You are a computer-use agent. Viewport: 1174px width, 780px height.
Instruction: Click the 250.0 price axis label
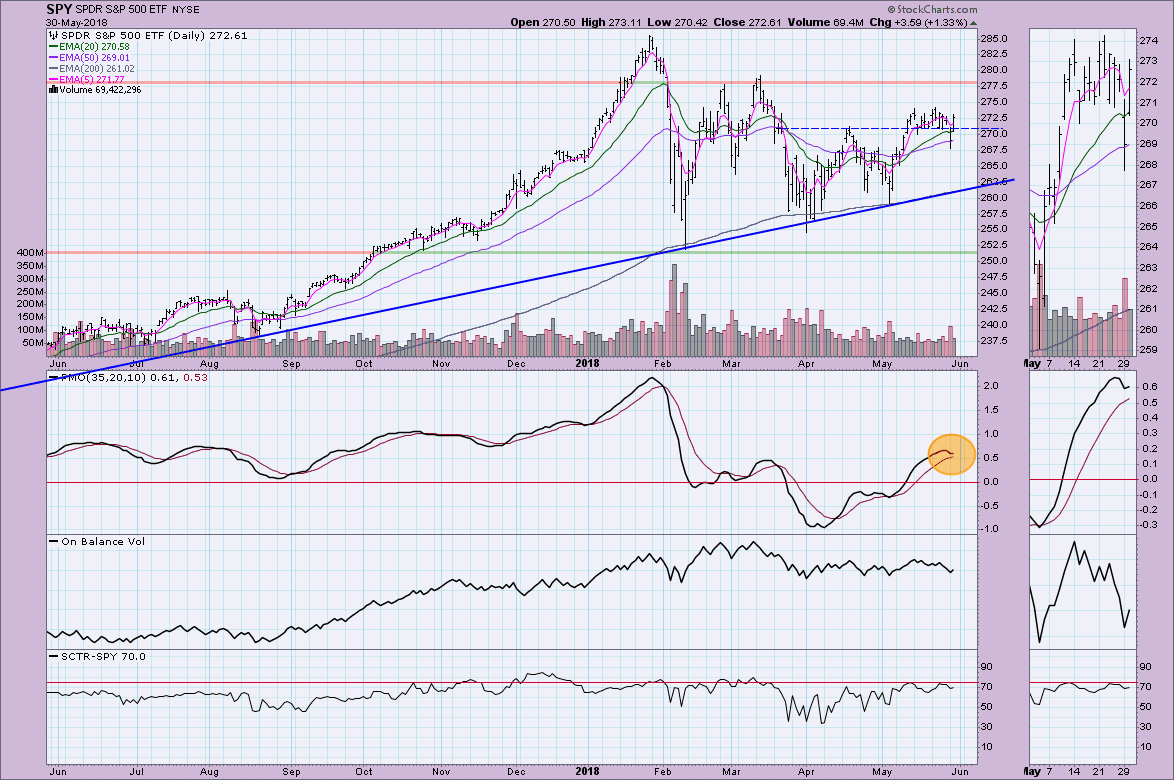[994, 261]
